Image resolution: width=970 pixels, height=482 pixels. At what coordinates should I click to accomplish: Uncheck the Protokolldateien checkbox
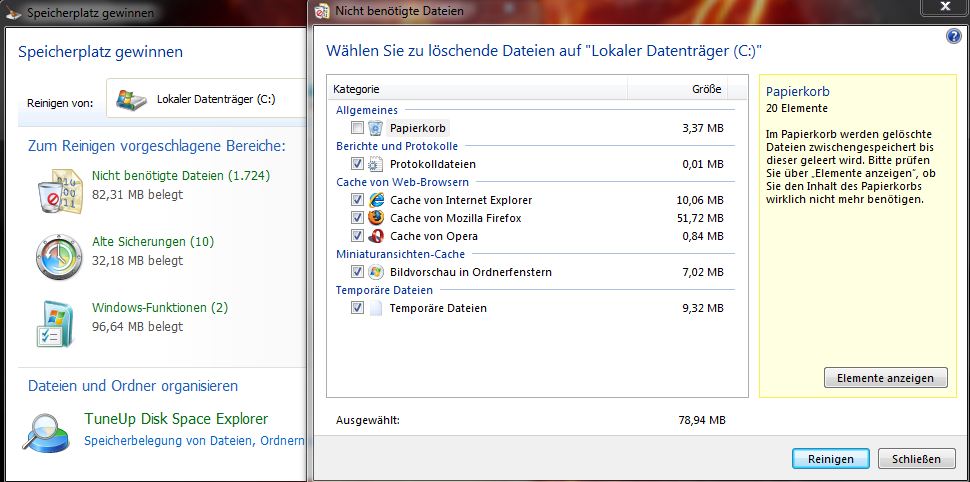[x=358, y=164]
